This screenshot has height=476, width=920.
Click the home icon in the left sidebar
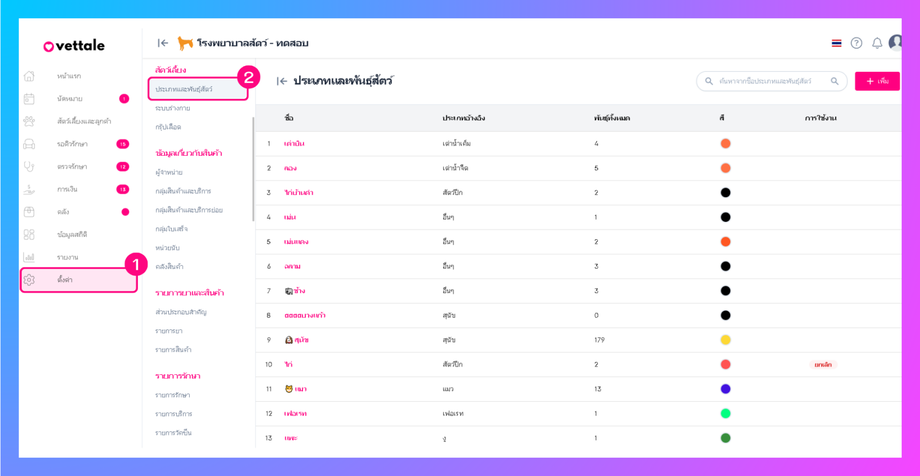[29, 76]
